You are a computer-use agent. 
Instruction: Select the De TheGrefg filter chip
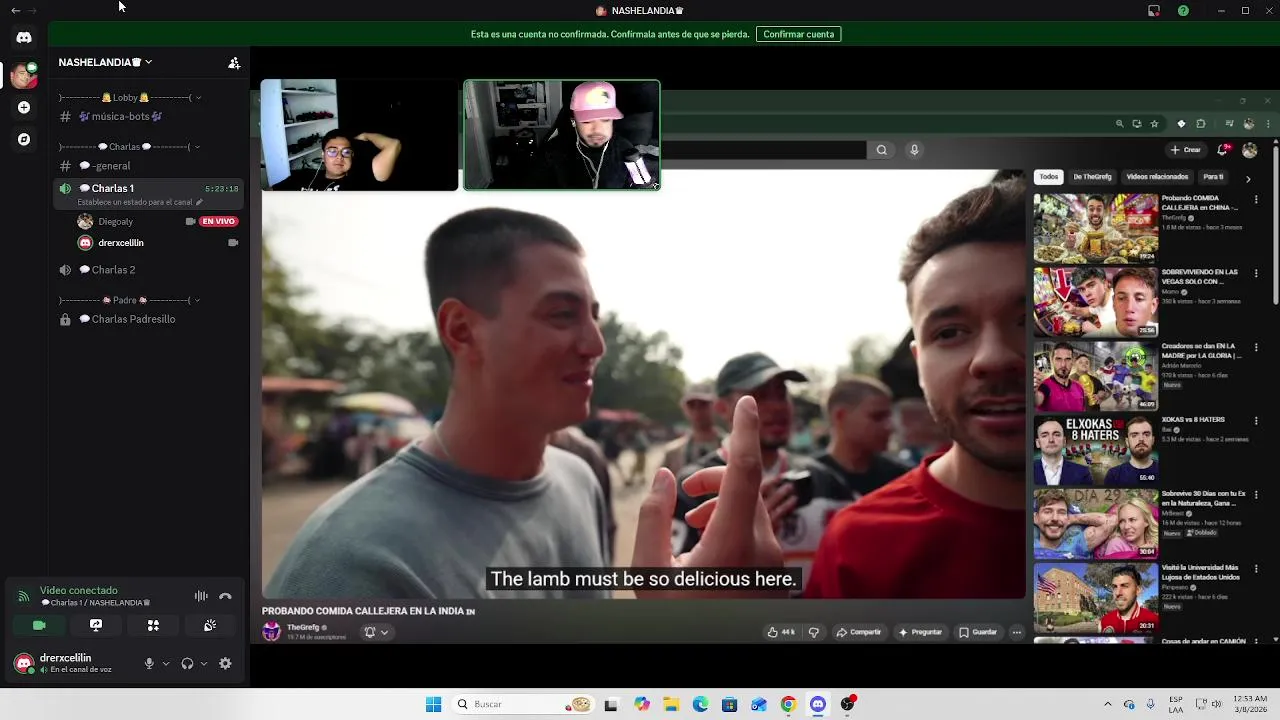tap(1092, 177)
